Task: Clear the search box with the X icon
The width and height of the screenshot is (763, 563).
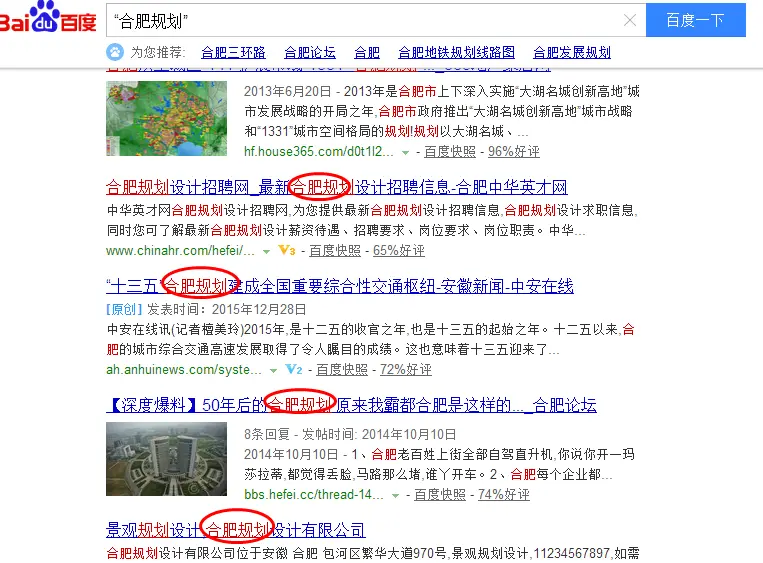Action: (x=630, y=20)
